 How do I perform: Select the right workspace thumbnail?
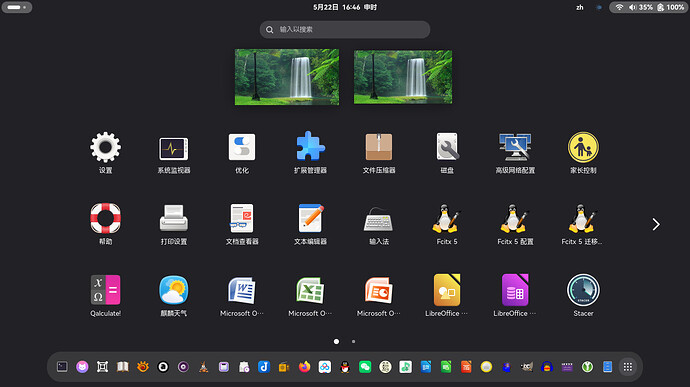(403, 77)
